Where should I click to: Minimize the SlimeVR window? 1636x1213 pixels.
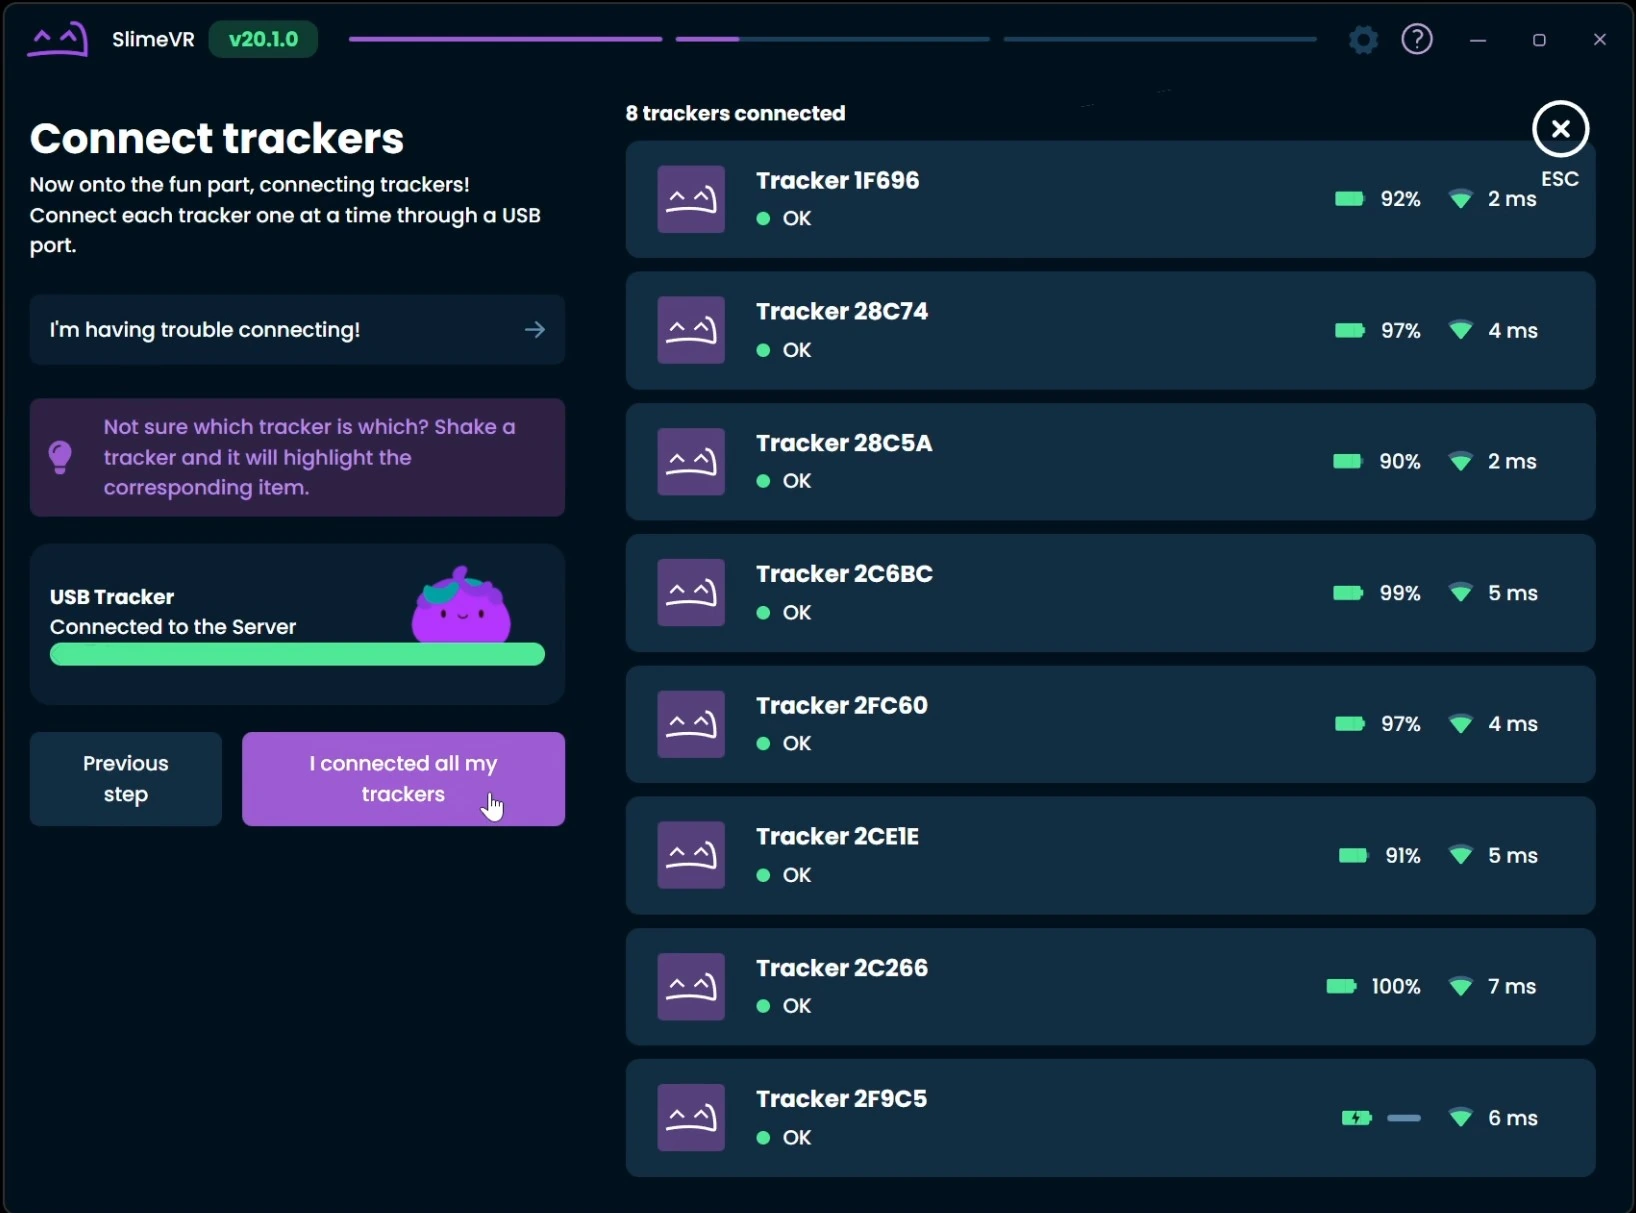1478,40
